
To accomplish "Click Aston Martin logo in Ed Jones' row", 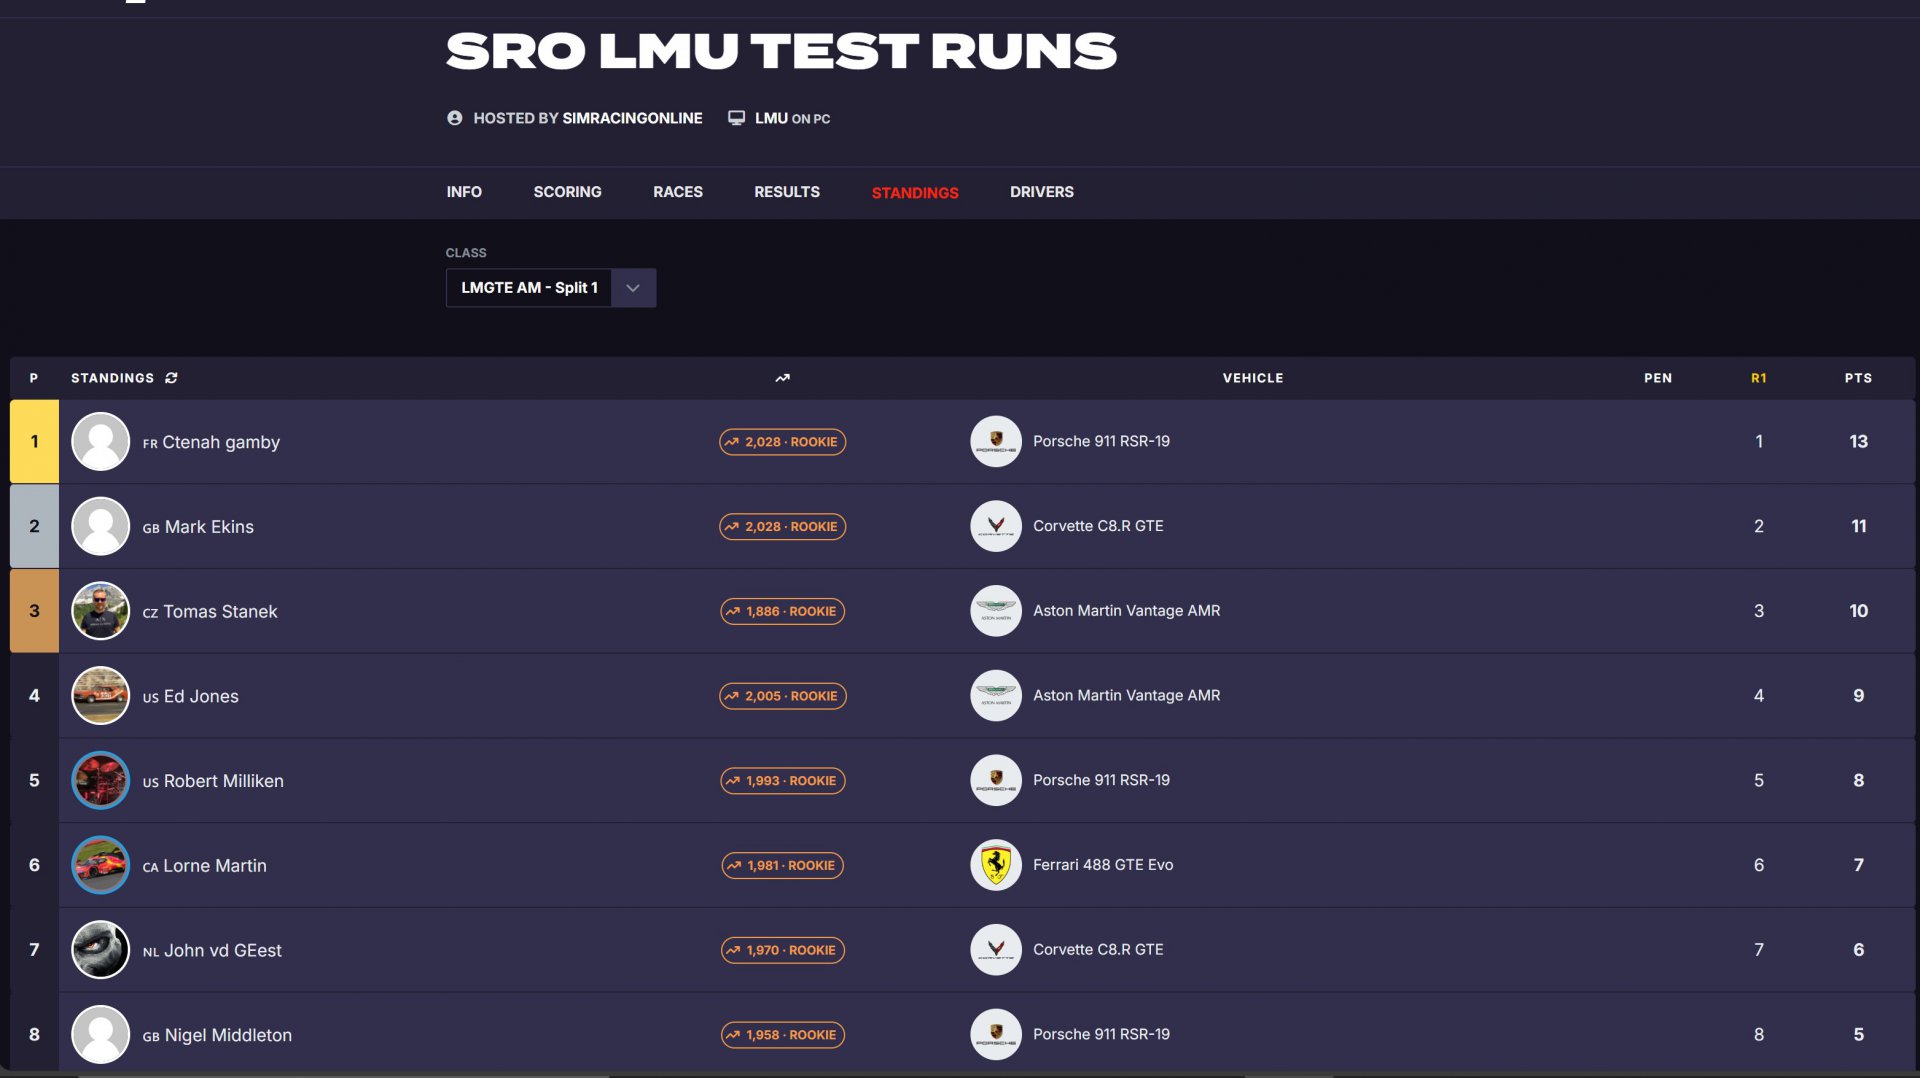I will pos(996,696).
